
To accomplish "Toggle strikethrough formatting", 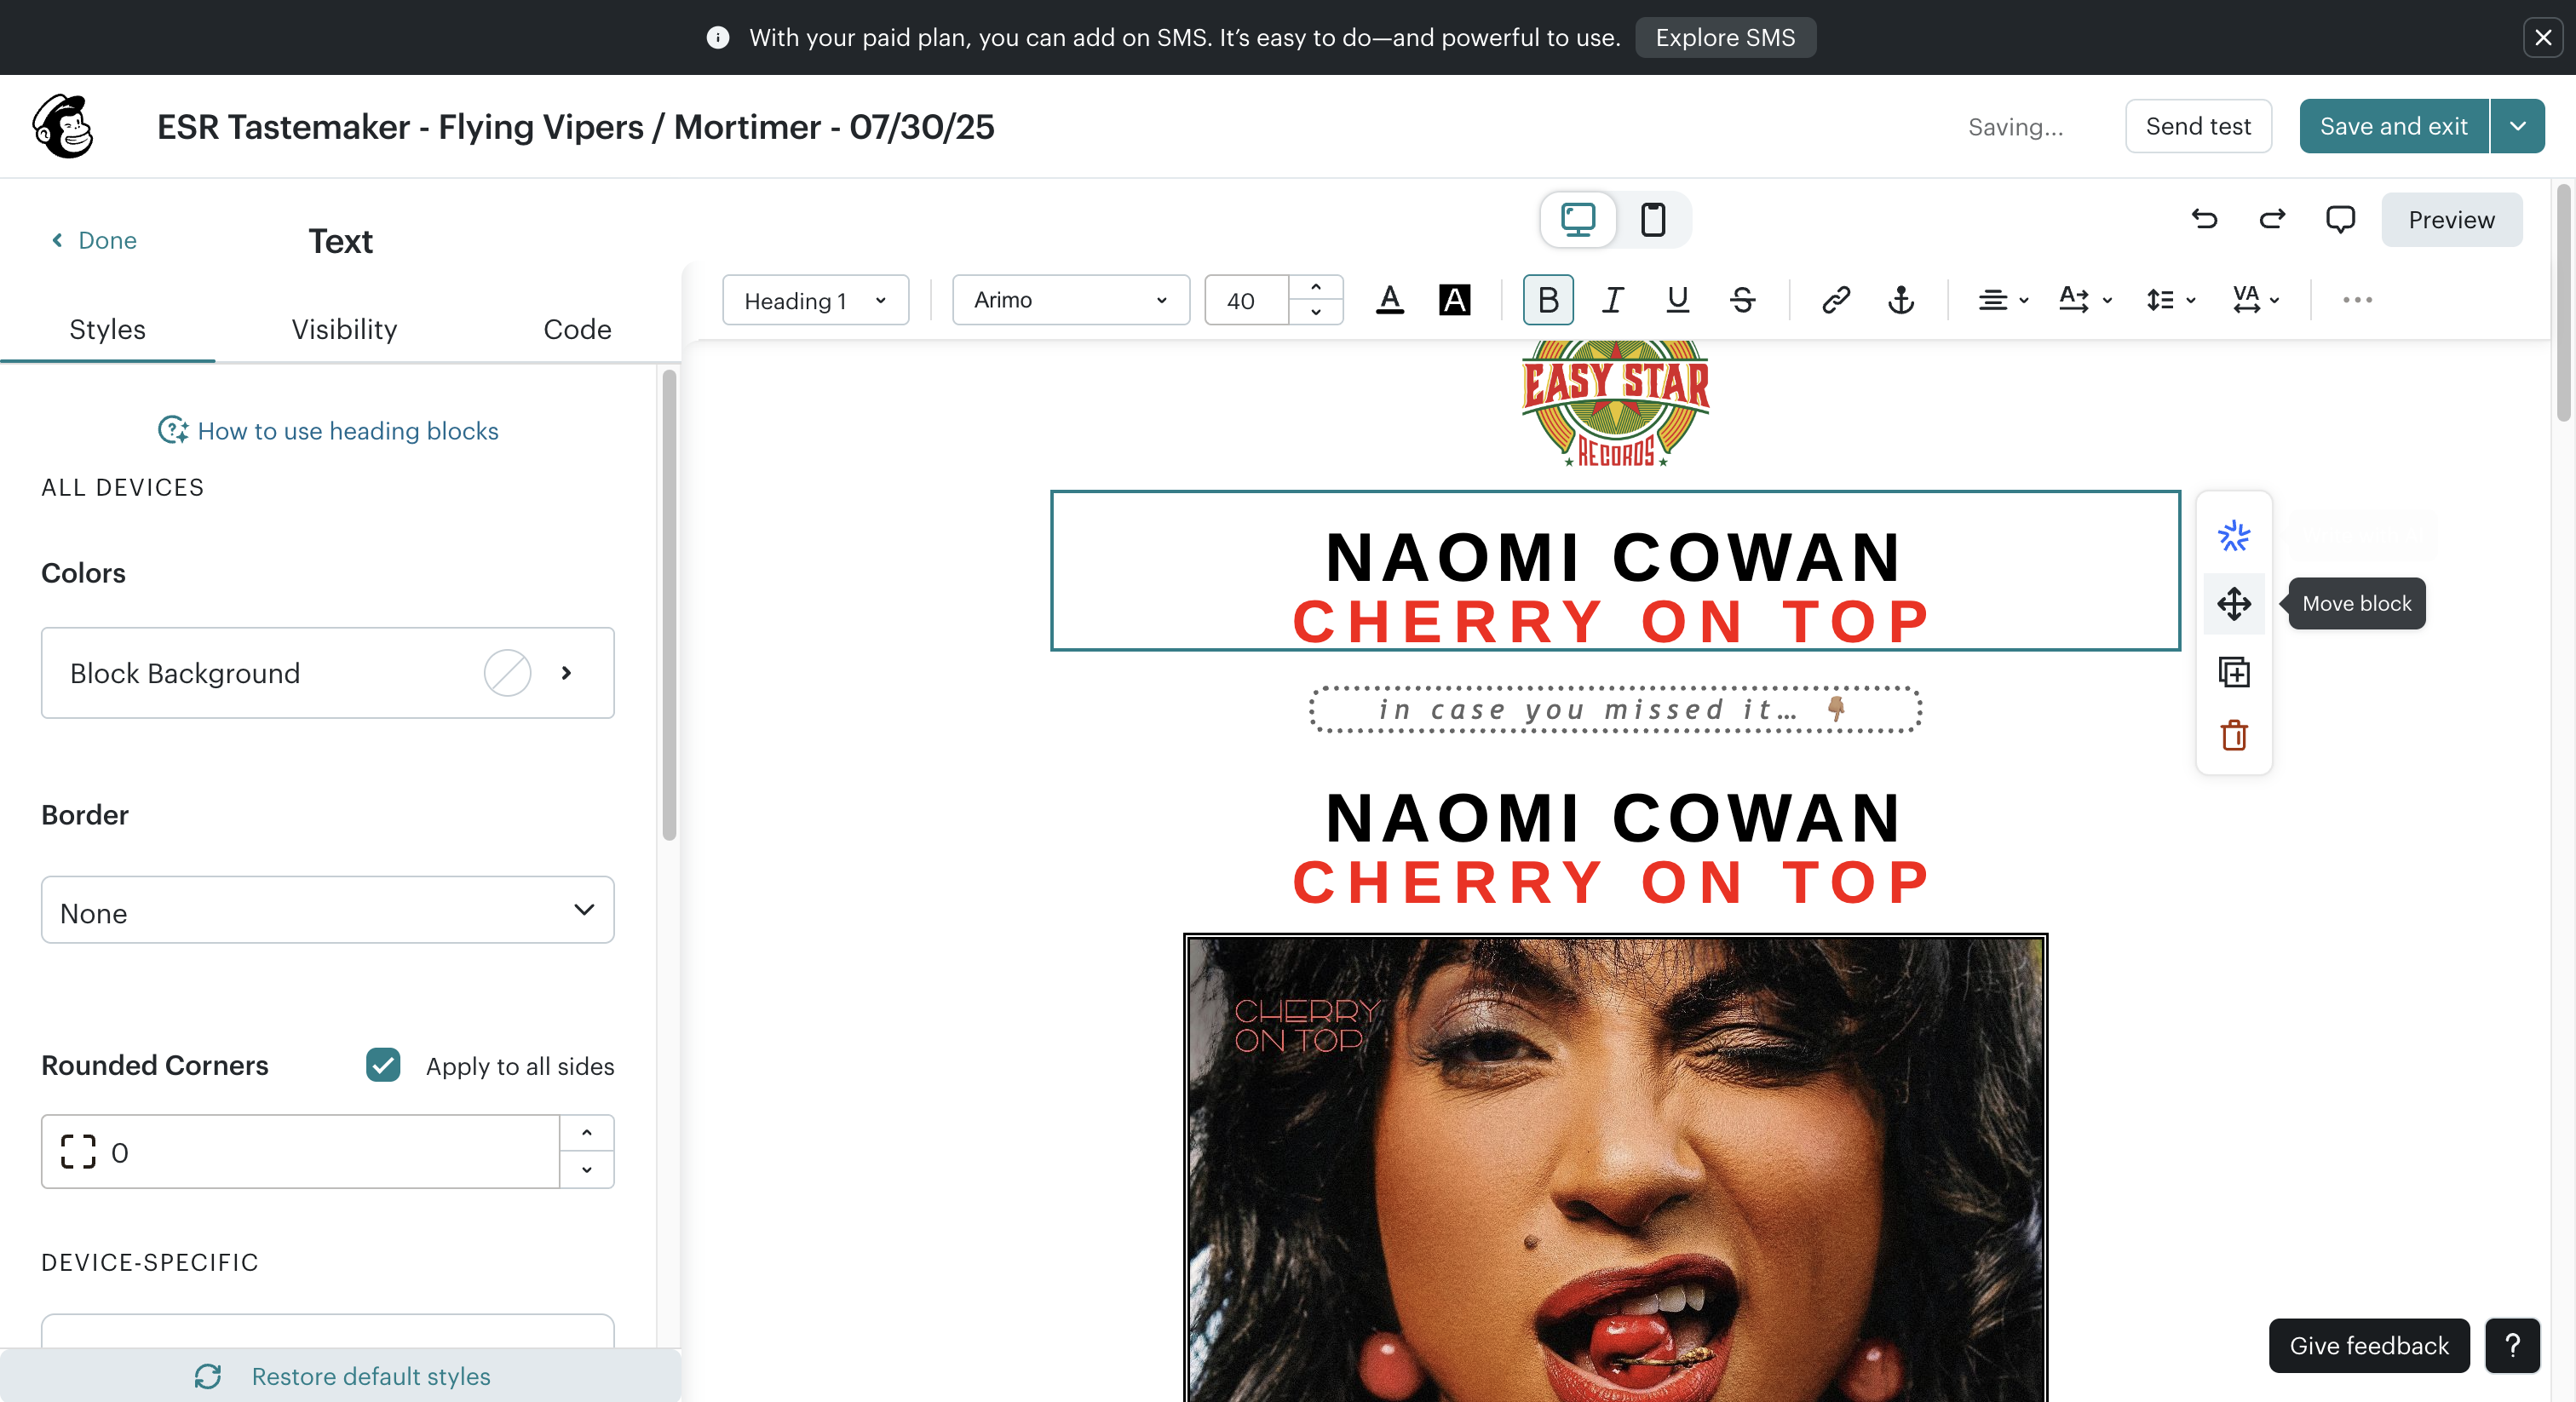I will pos(1742,300).
